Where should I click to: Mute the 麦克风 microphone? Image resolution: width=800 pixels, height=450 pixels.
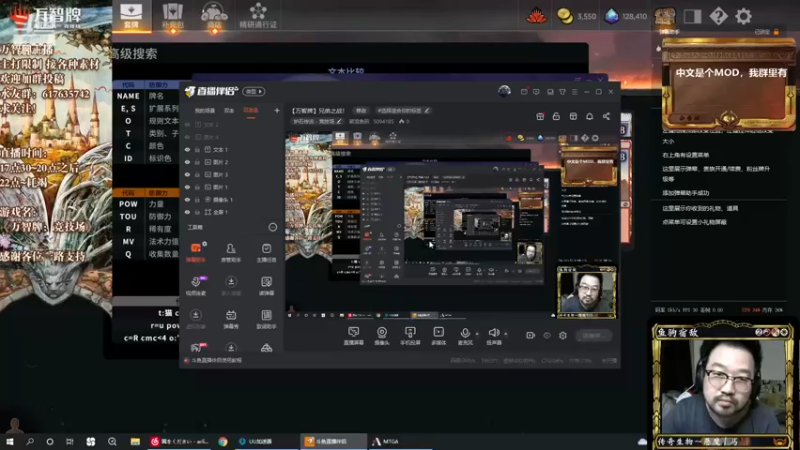(x=465, y=336)
